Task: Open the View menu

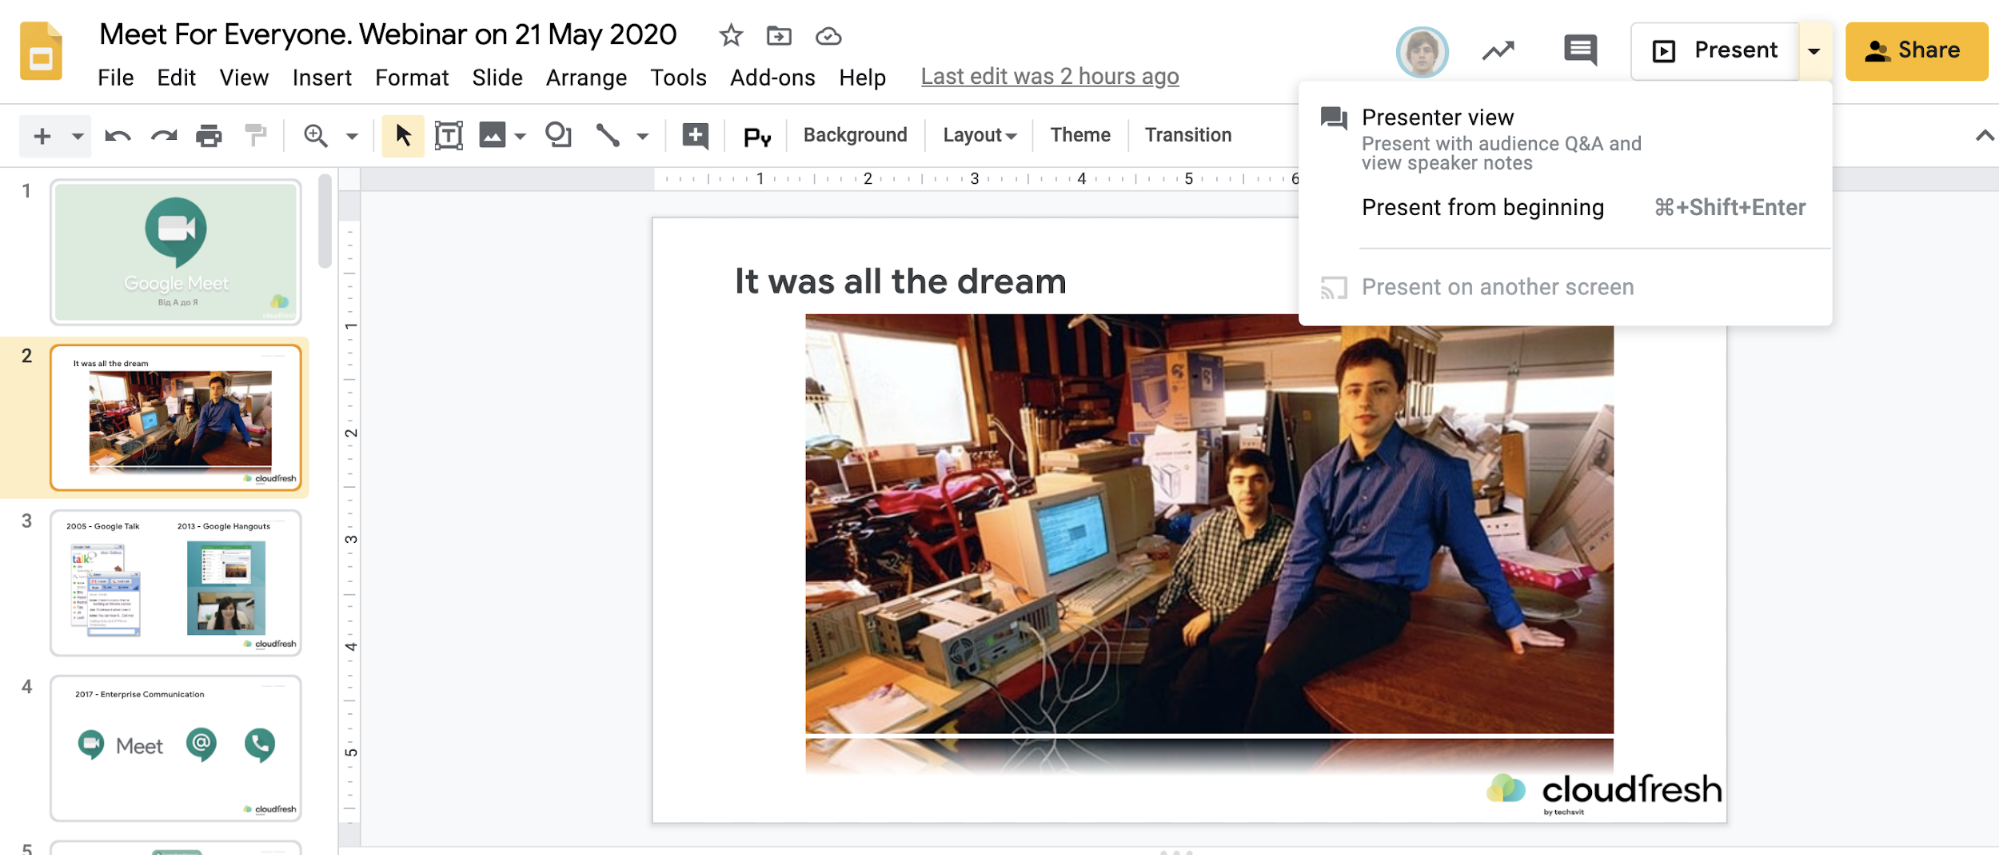Action: pyautogui.click(x=244, y=78)
